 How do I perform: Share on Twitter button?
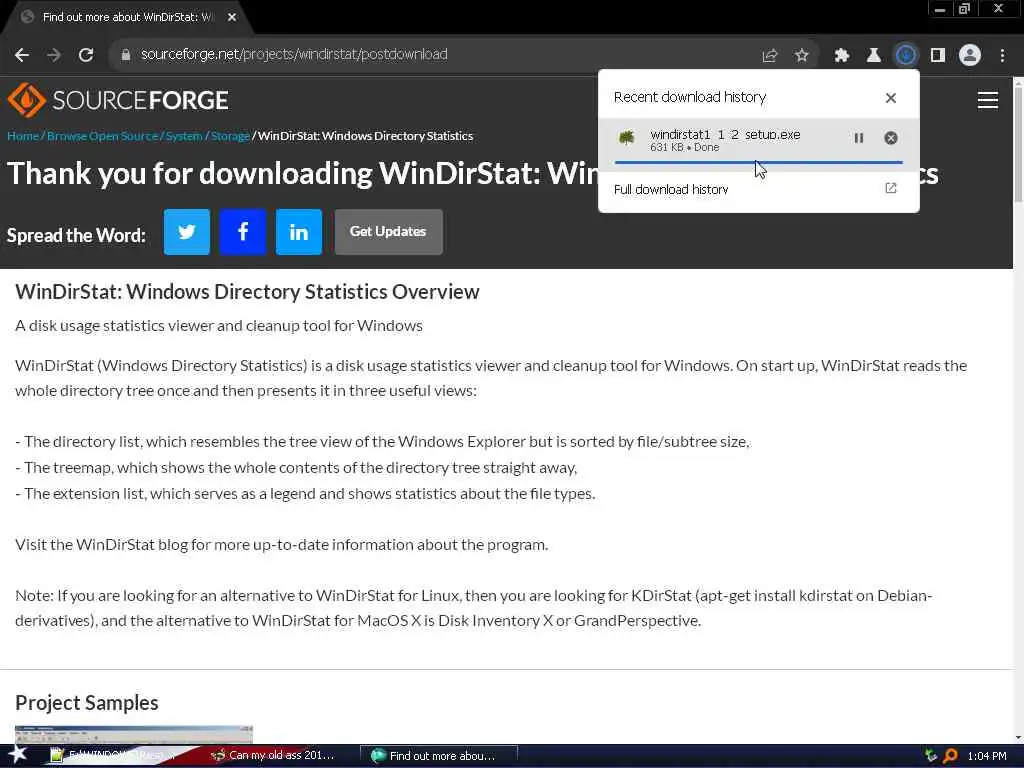pos(187,232)
